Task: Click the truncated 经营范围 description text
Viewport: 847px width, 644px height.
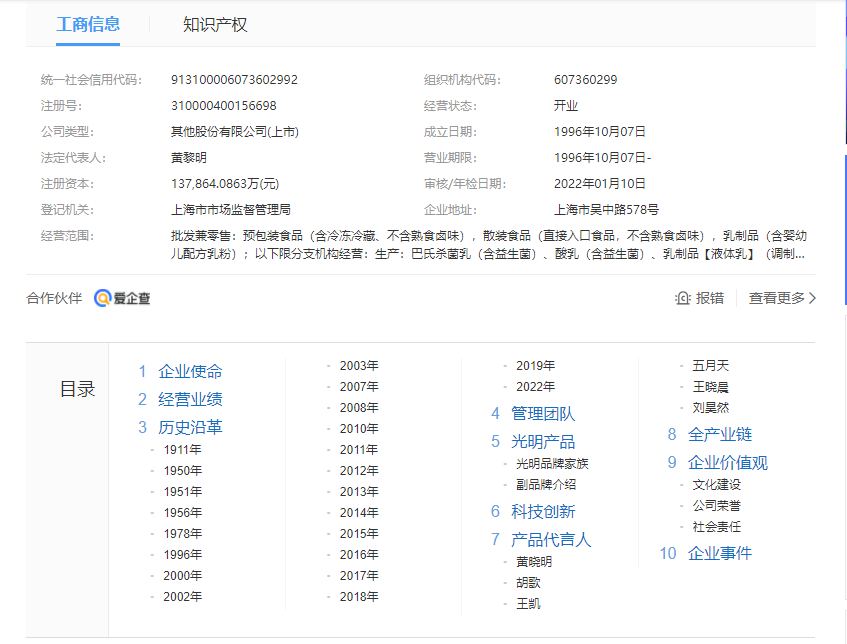Action: [488, 245]
